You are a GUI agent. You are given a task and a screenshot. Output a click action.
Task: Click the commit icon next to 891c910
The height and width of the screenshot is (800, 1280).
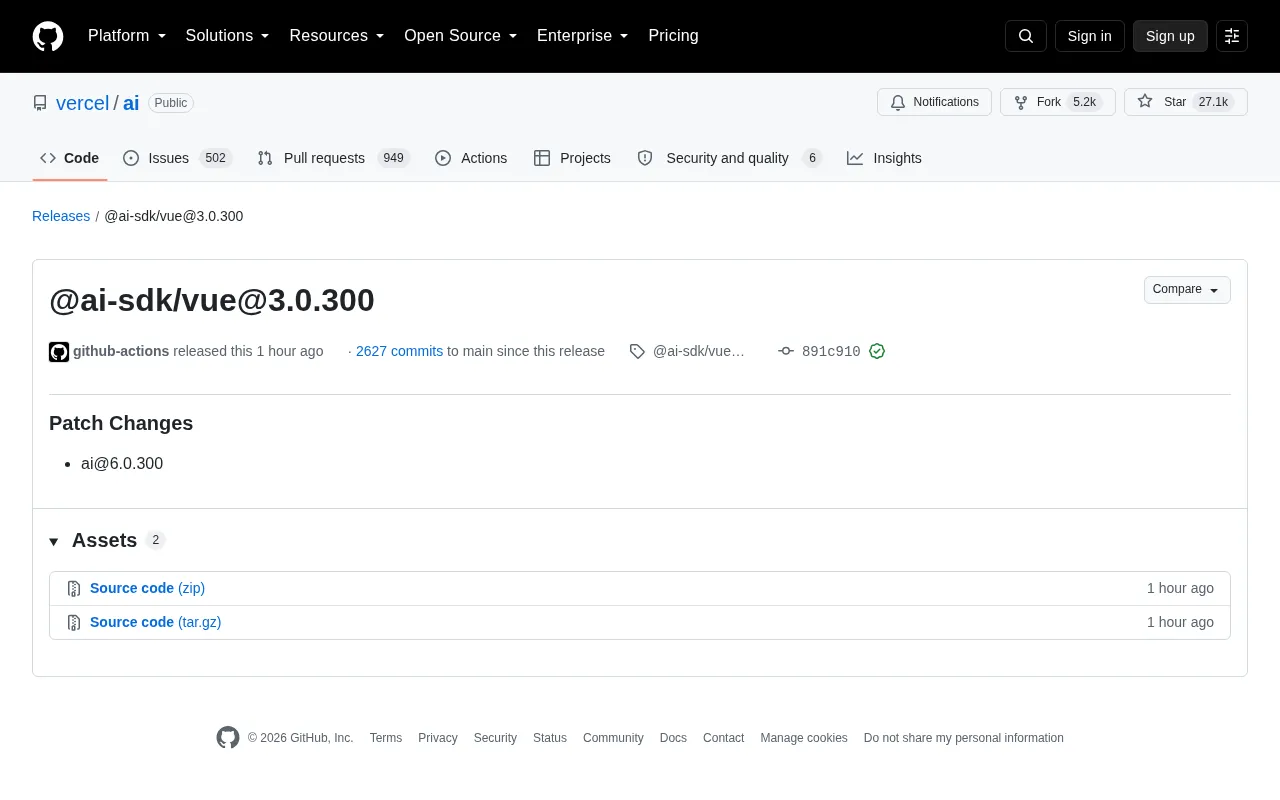(x=786, y=351)
